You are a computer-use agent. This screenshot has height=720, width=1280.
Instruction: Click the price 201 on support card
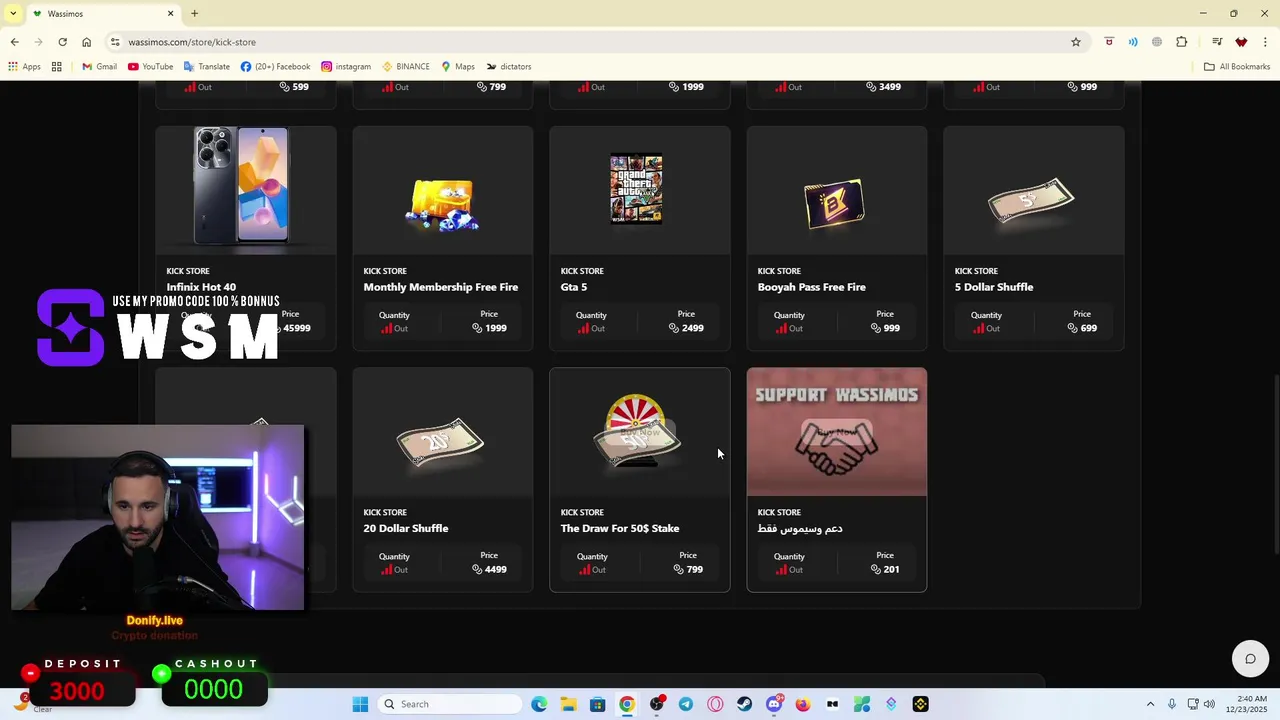[x=885, y=569]
